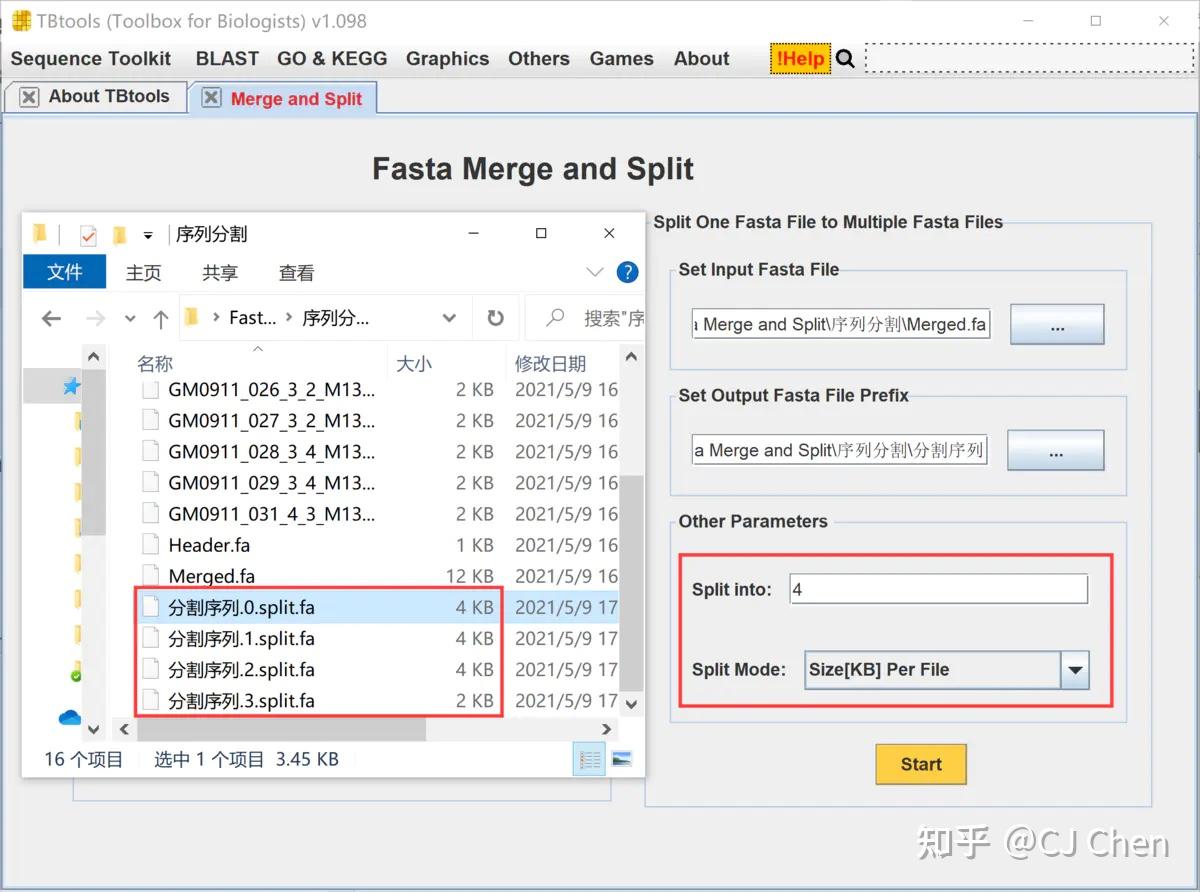Switch to details view in status bar

[x=589, y=759]
